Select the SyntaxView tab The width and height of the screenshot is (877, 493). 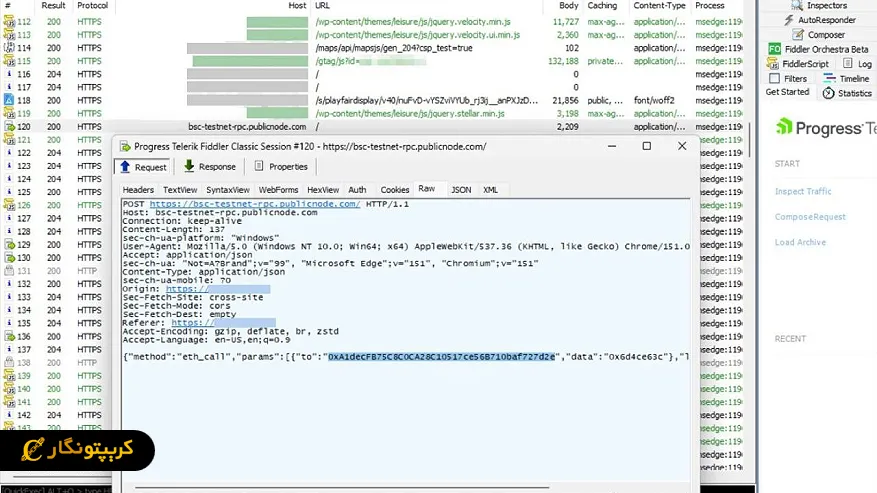click(x=228, y=190)
